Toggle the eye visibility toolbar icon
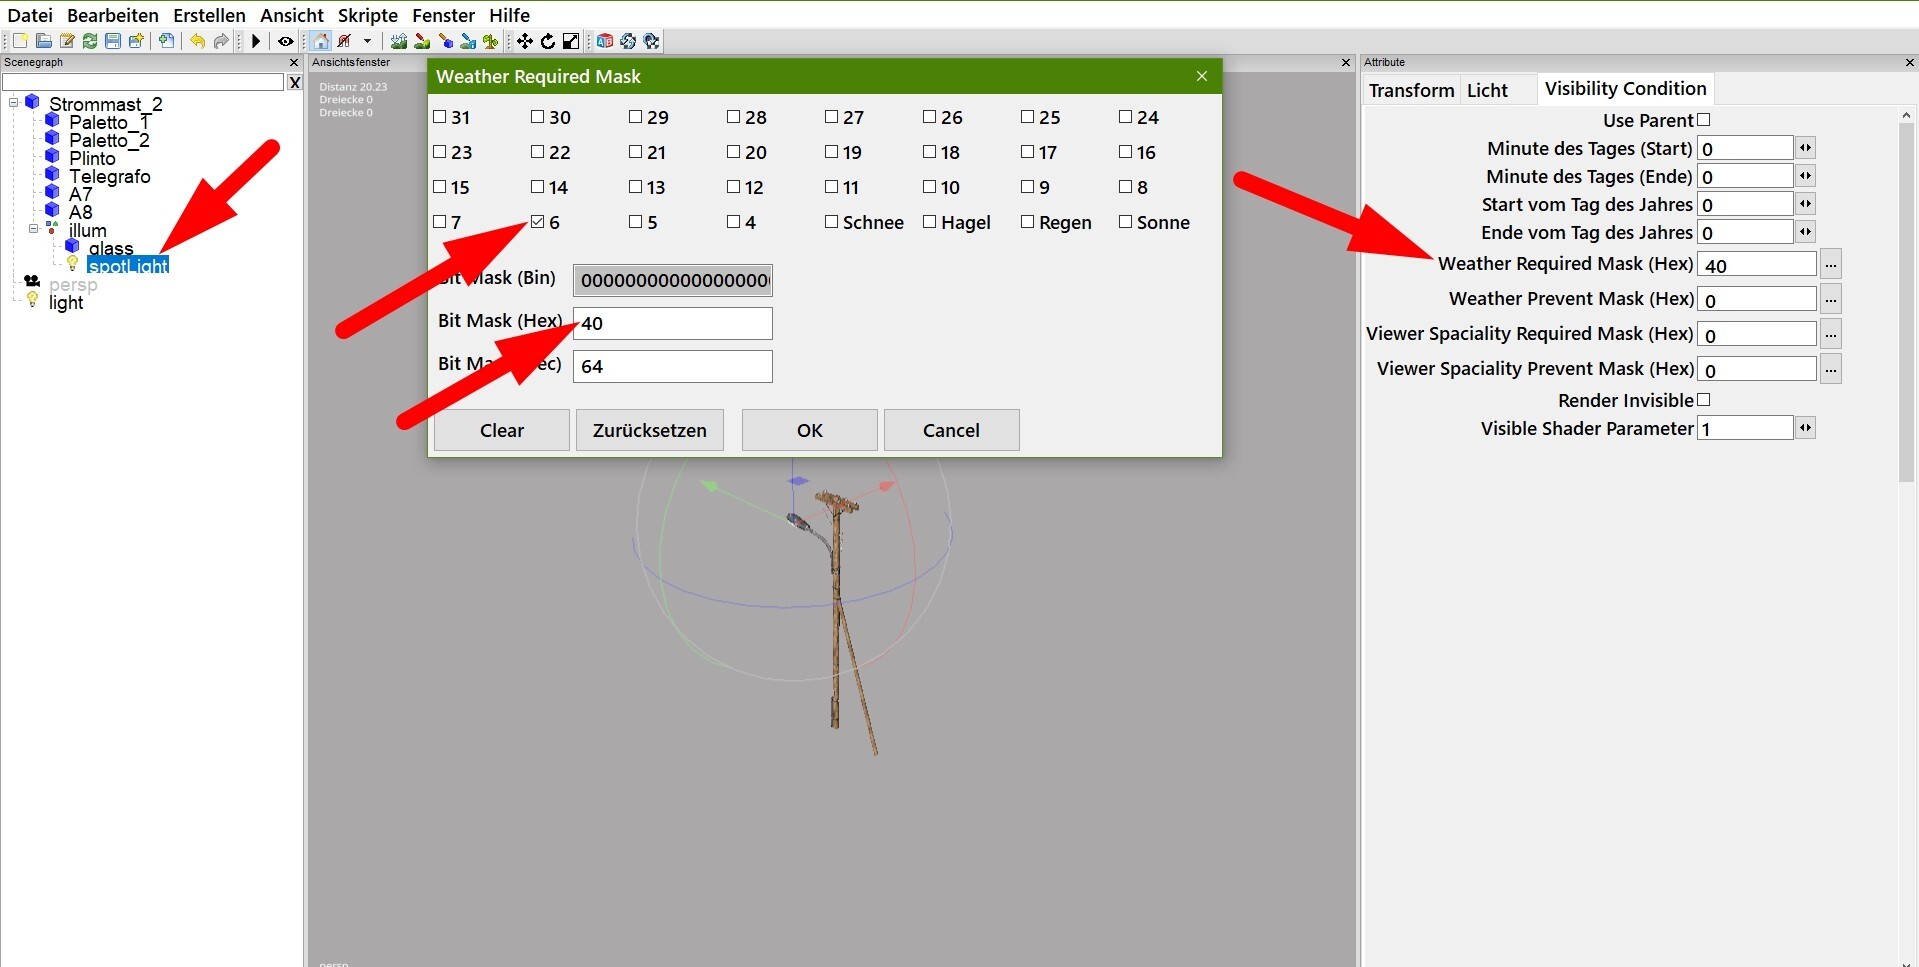Image resolution: width=1919 pixels, height=967 pixels. 285,41
